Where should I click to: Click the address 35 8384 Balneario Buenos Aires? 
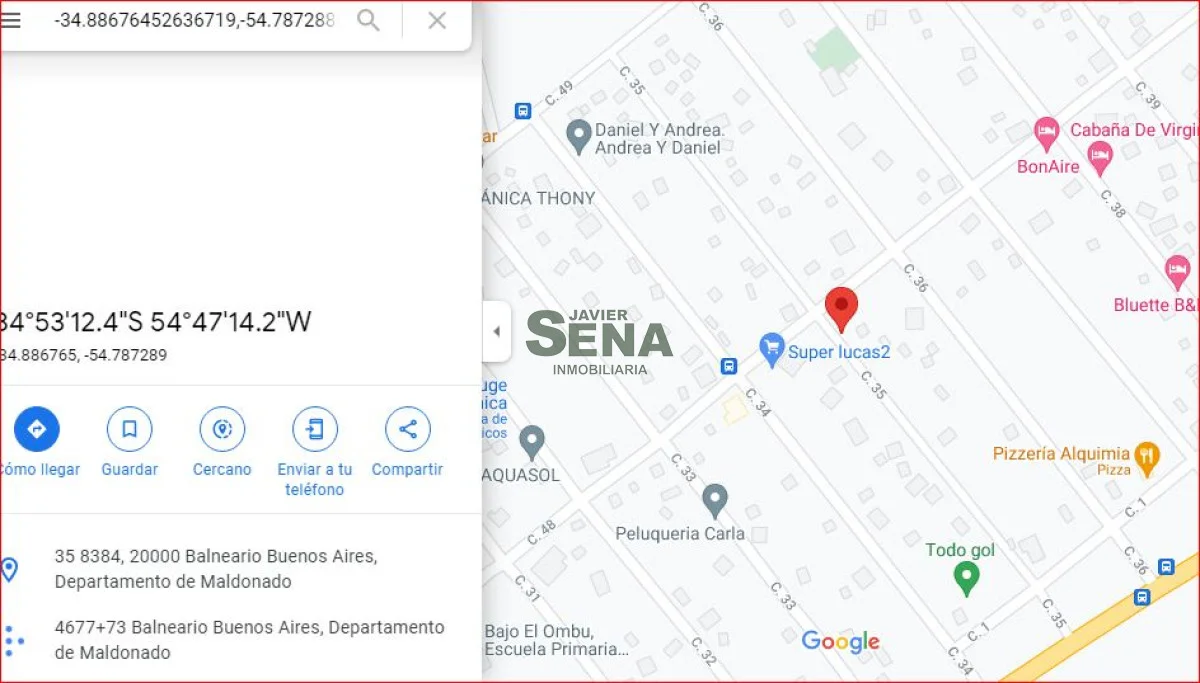tap(215, 569)
